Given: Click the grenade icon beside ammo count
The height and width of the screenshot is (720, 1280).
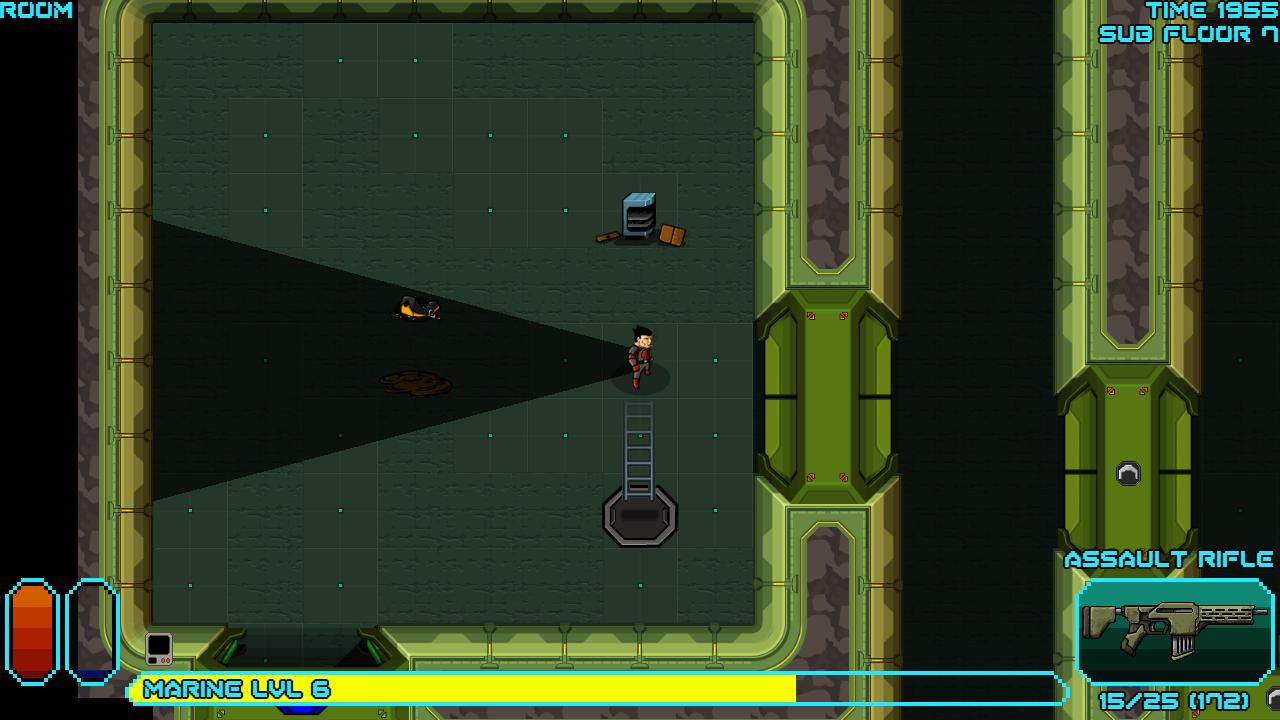Looking at the screenshot, I should tap(1273, 699).
